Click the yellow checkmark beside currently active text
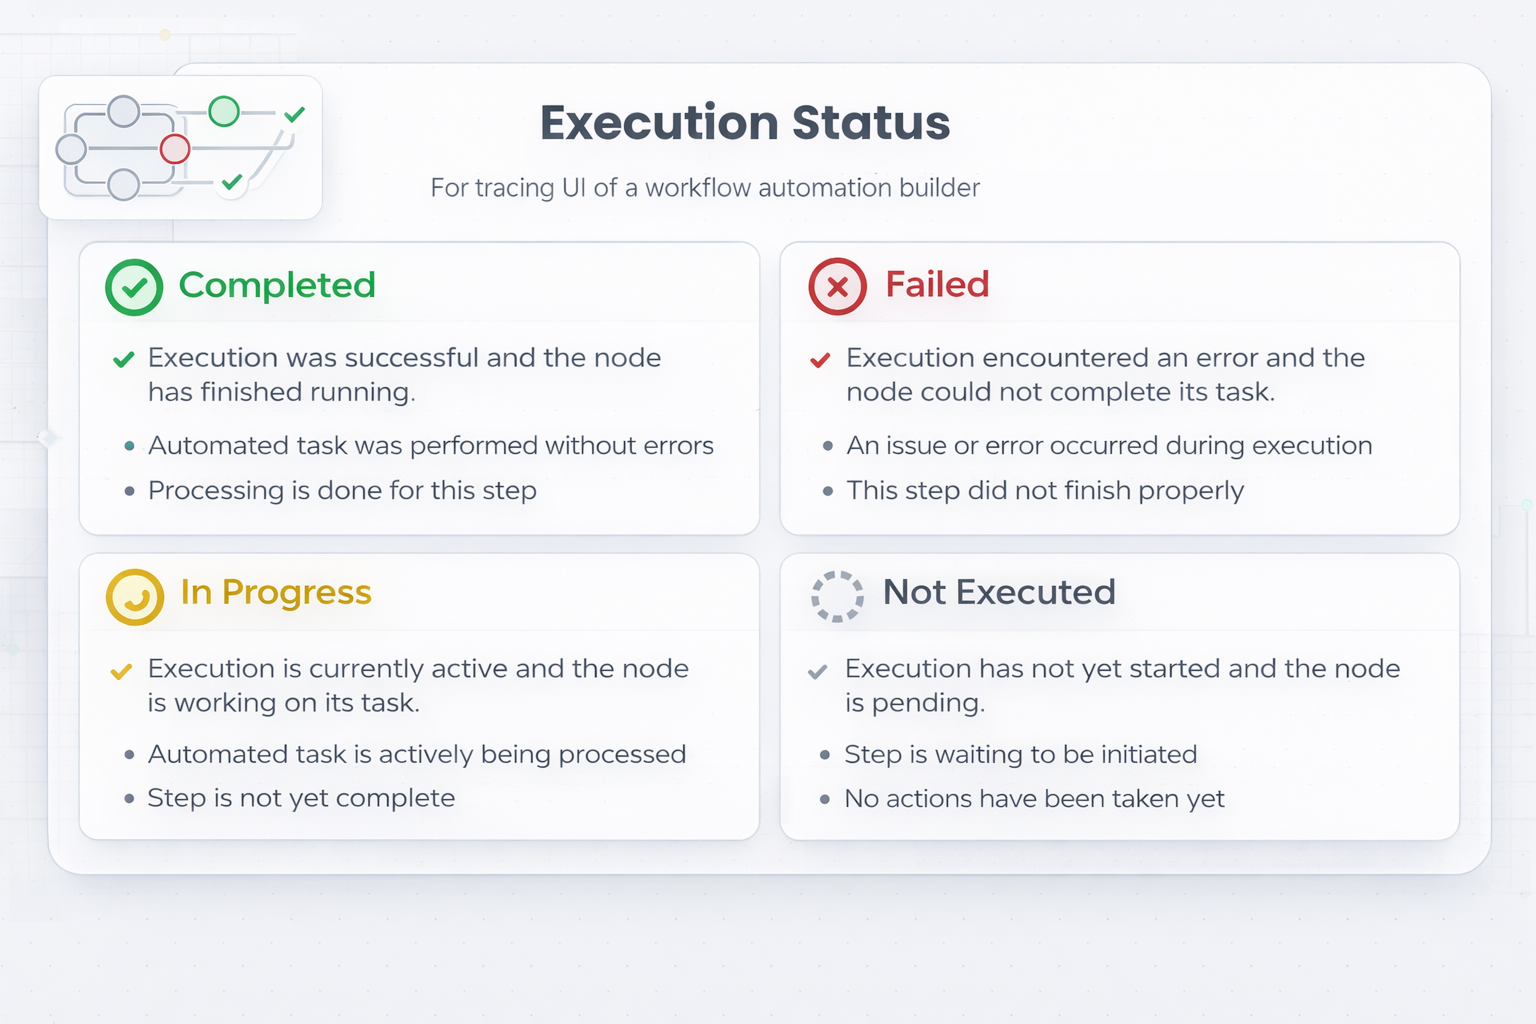 121,671
